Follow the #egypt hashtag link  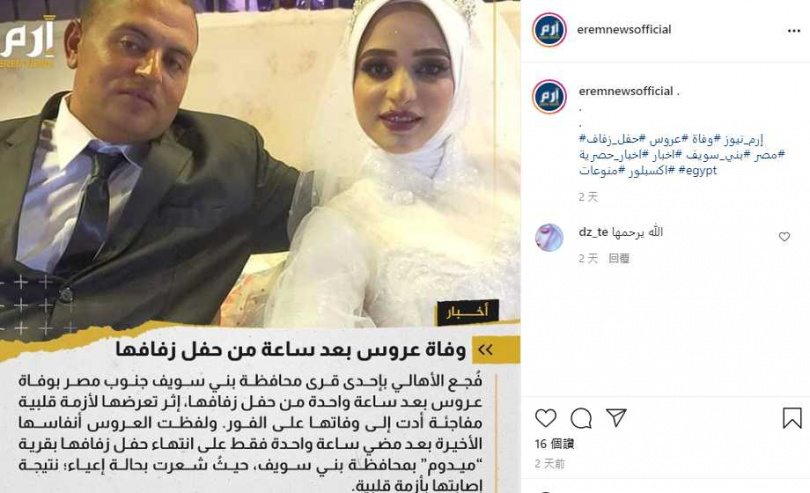coord(697,170)
